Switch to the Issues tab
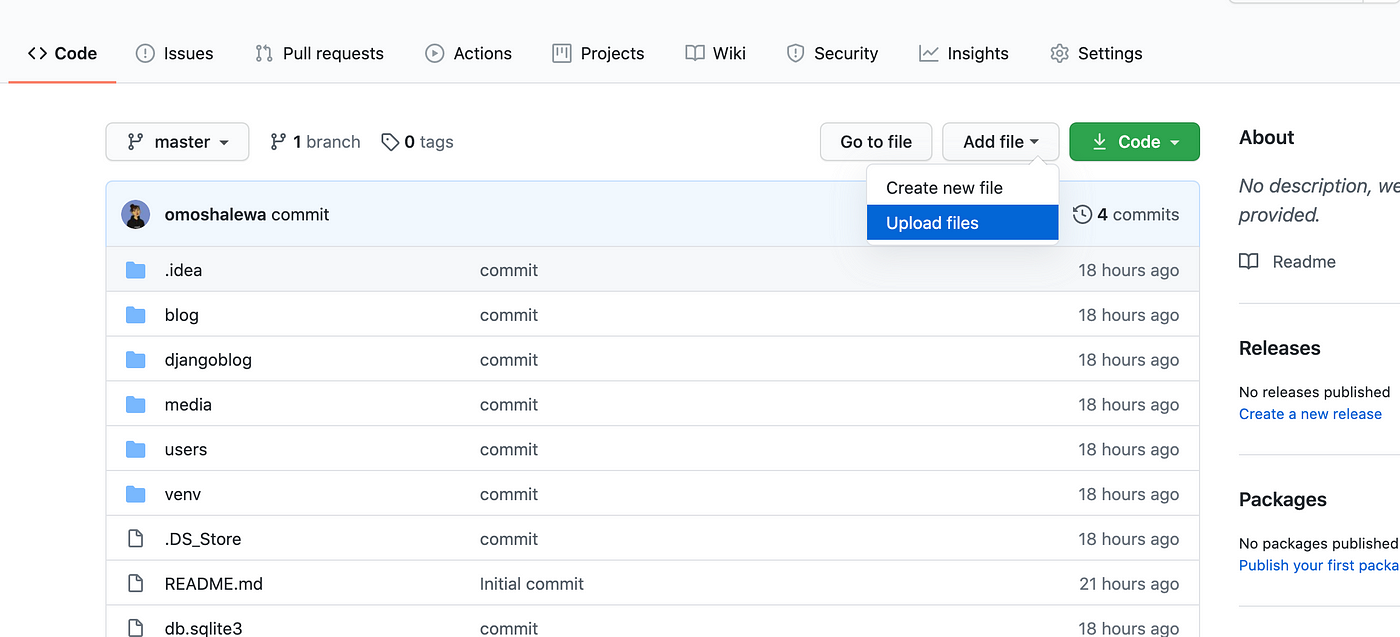 pos(174,53)
